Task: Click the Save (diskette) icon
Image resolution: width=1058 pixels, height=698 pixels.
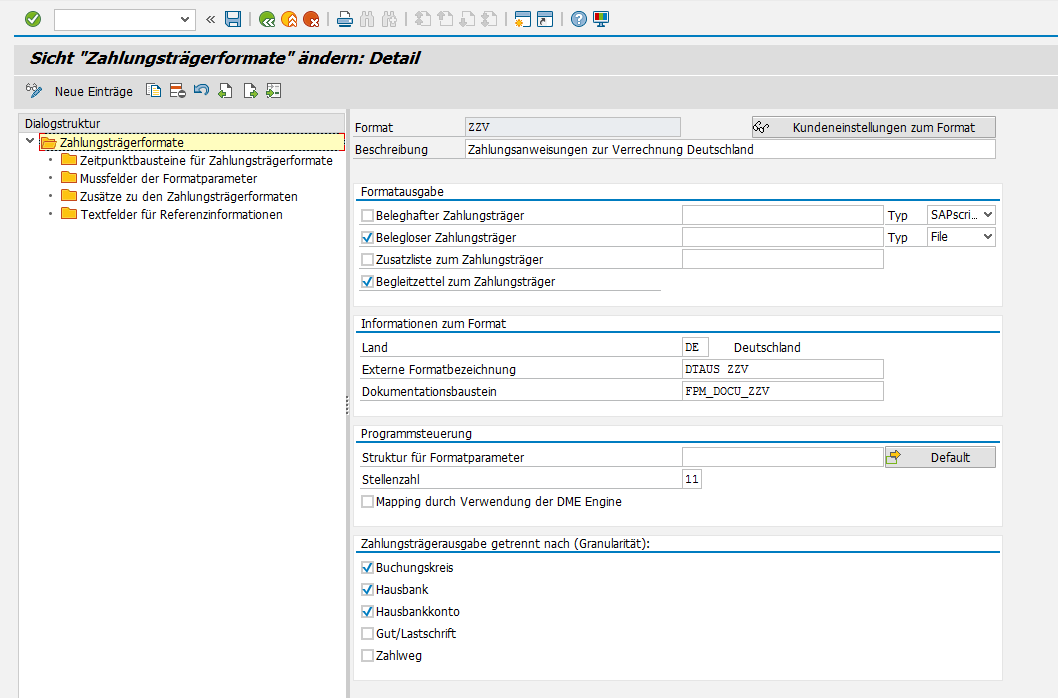Action: point(233,19)
